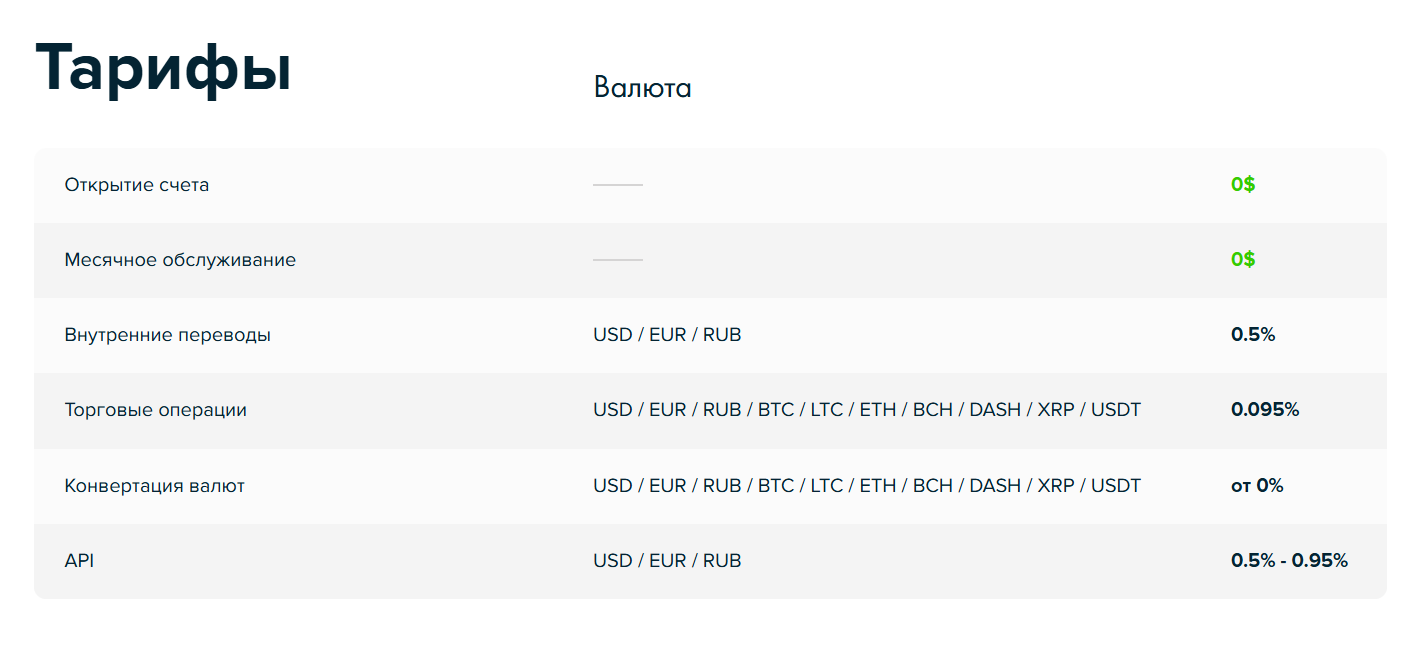
Task: Click the dash in Месячное обслуживание row
Action: click(617, 260)
